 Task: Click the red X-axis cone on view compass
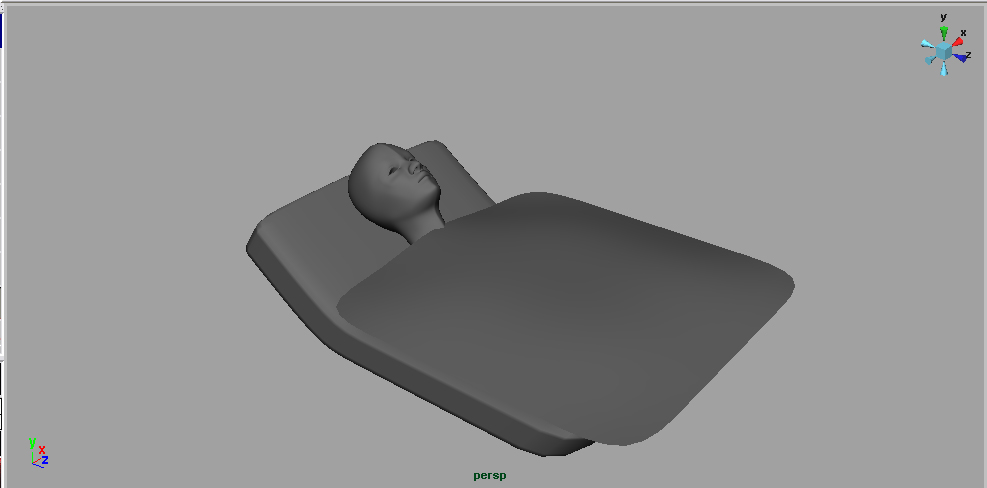pyautogui.click(x=957, y=42)
